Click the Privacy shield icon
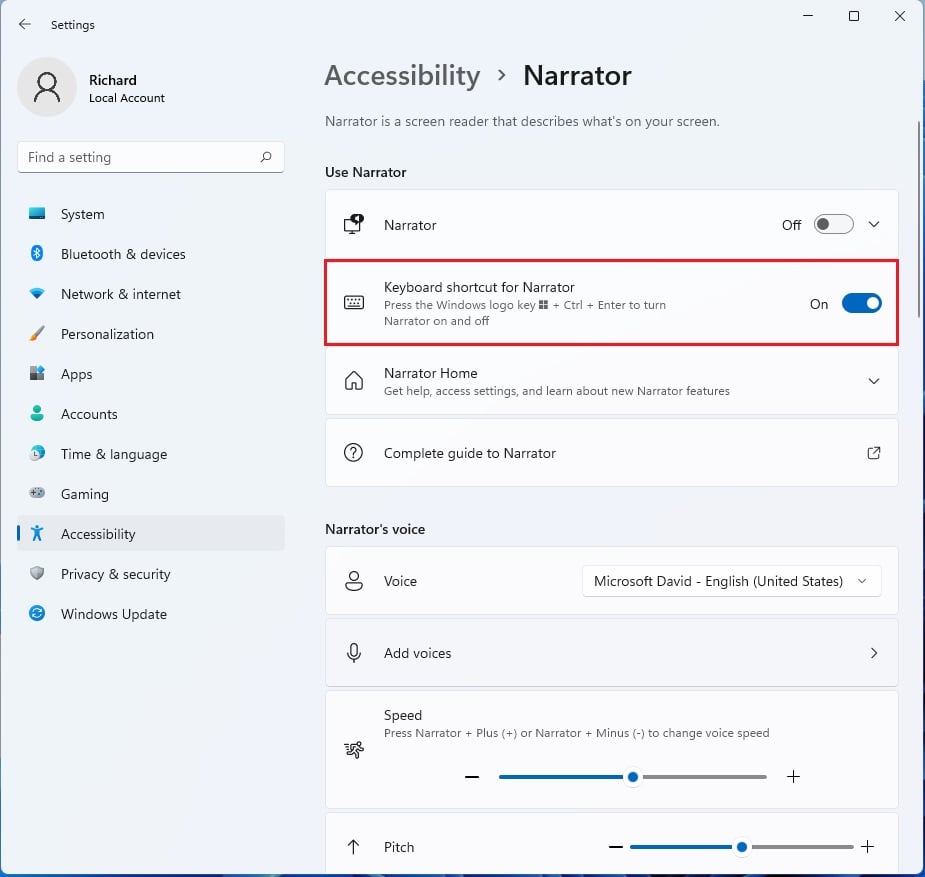925x877 pixels. pos(37,573)
